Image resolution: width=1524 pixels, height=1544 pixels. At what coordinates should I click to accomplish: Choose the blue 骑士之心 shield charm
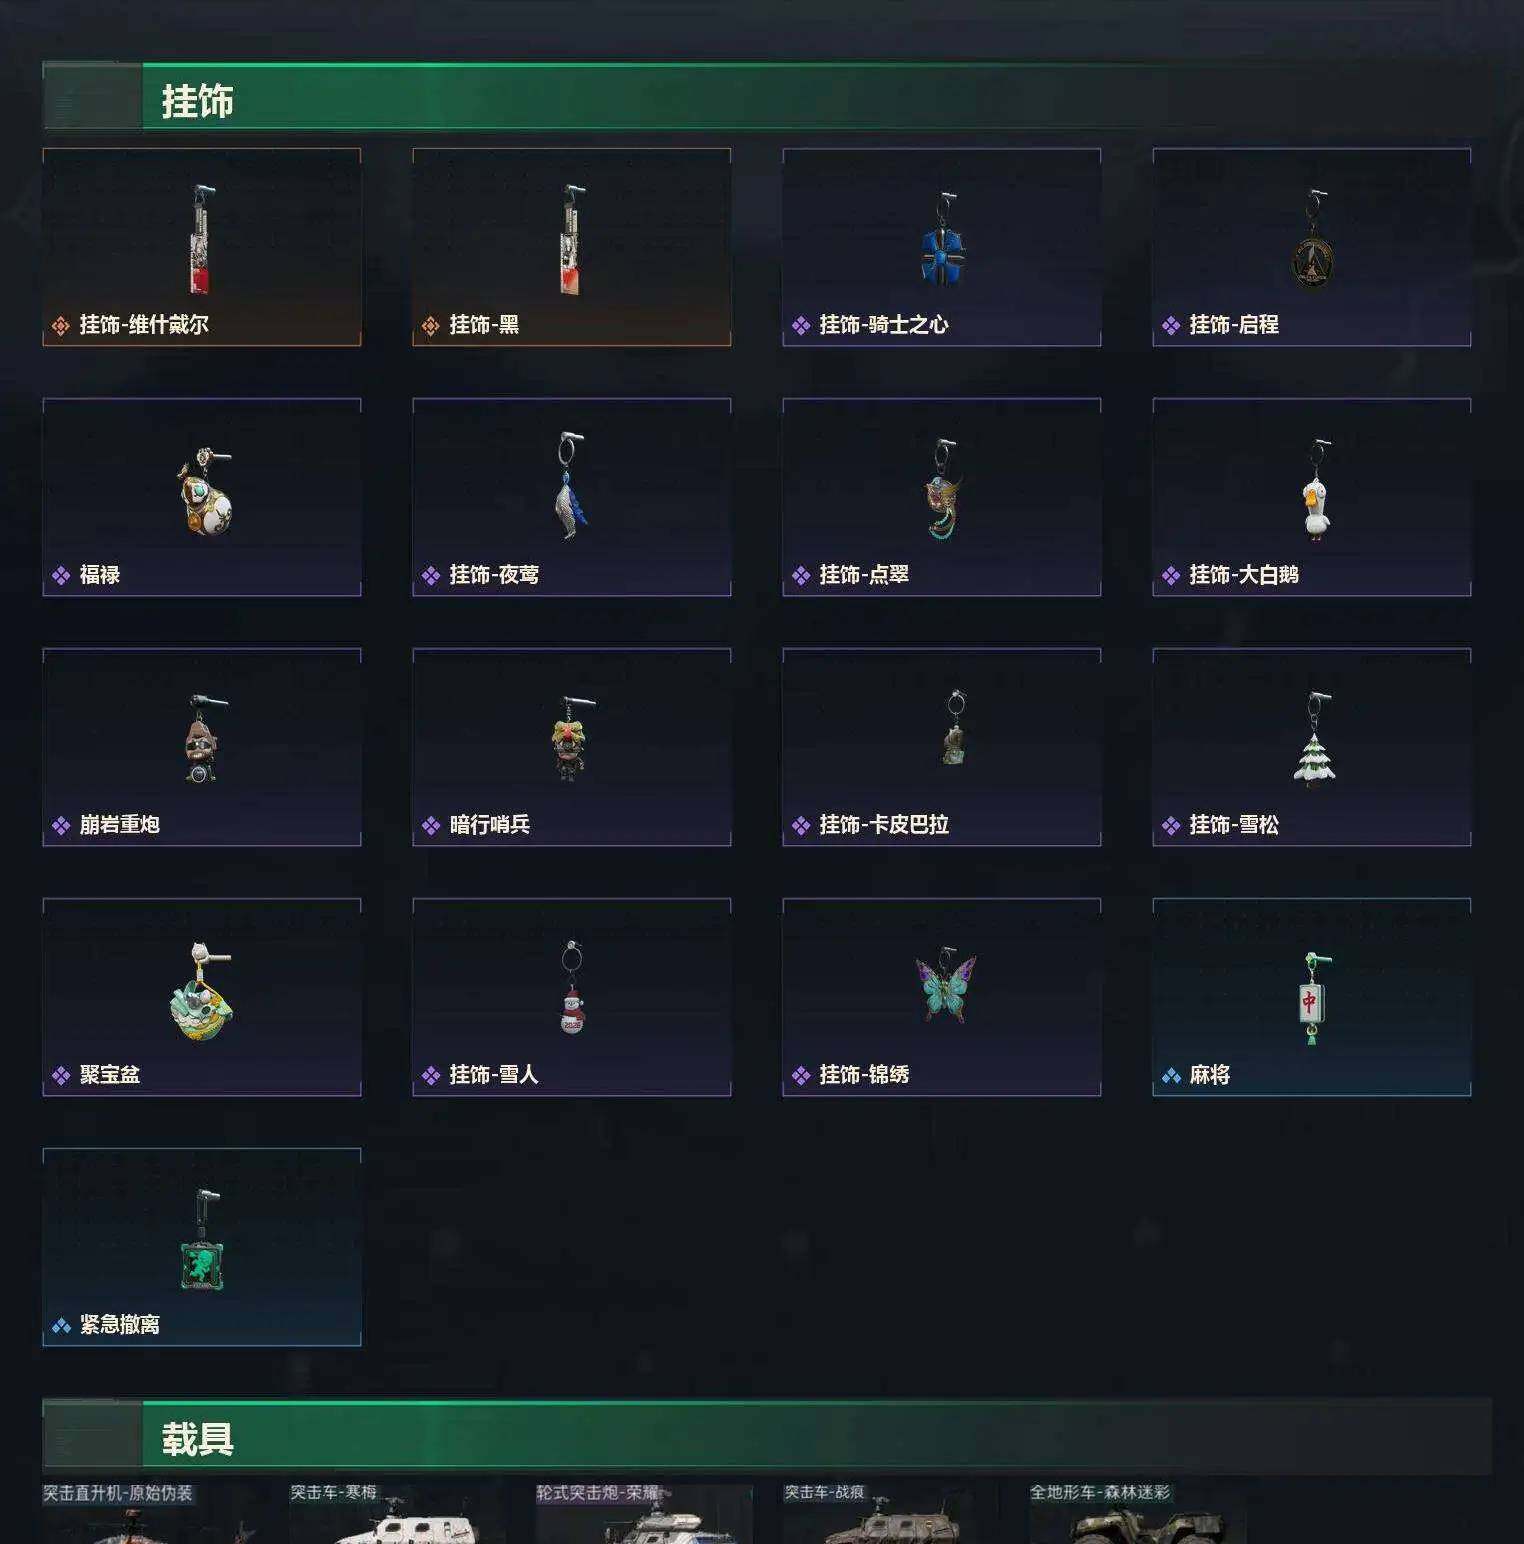942,247
